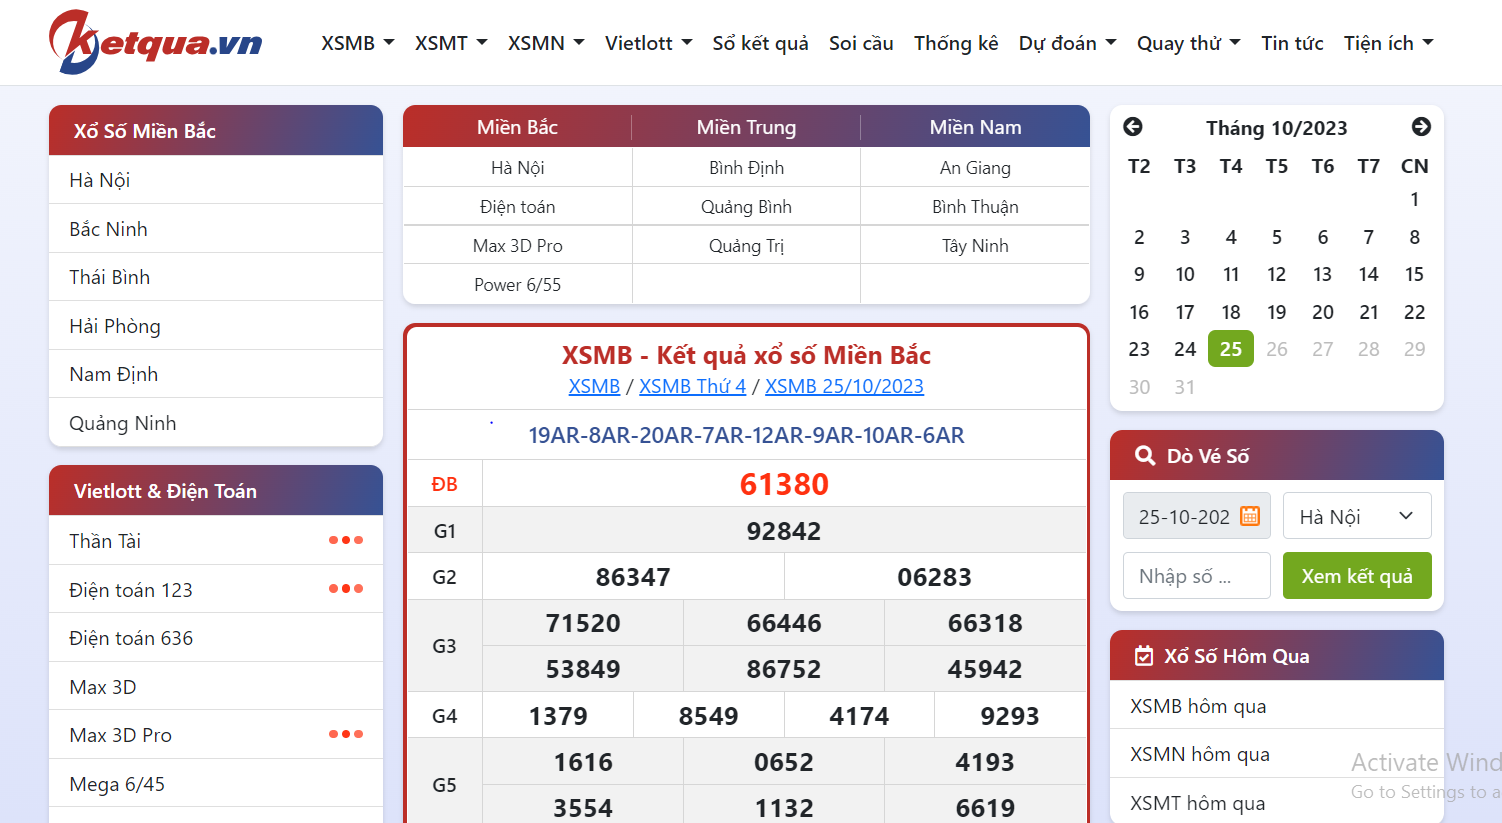Expand the XSMB menu
Image resolution: width=1502 pixels, height=823 pixels.
(358, 43)
